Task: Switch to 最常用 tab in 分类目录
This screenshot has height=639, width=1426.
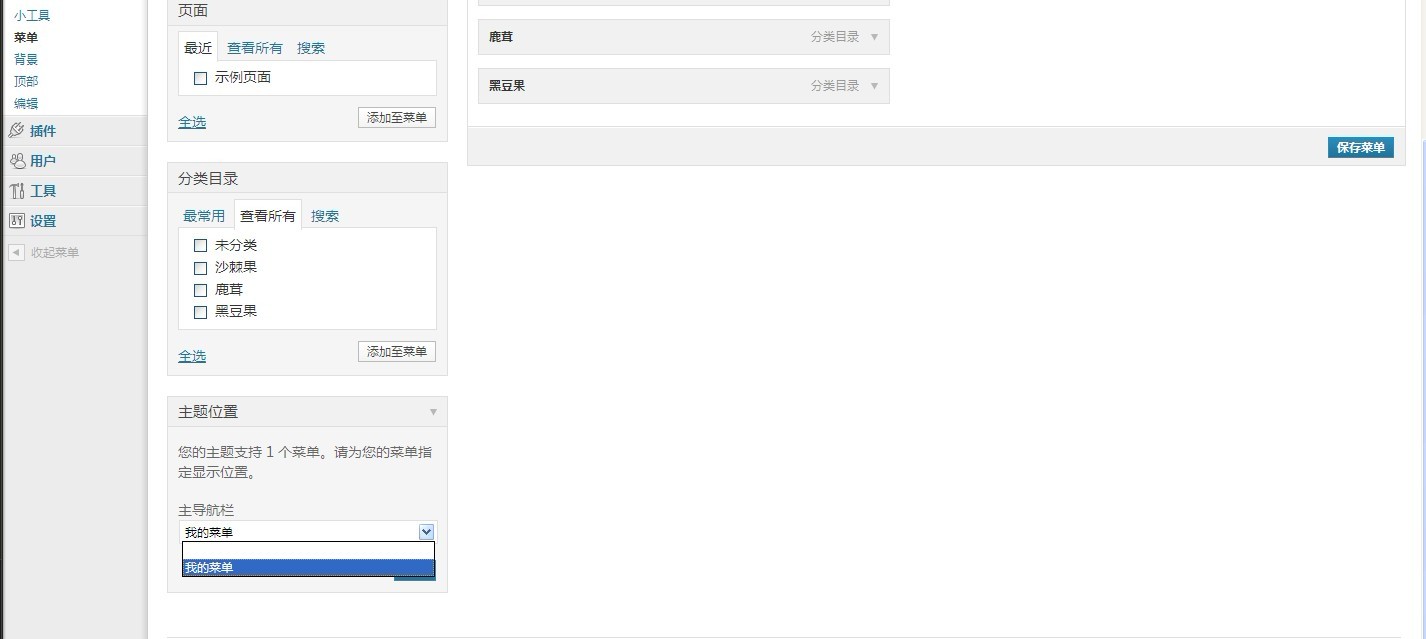Action: 204,216
